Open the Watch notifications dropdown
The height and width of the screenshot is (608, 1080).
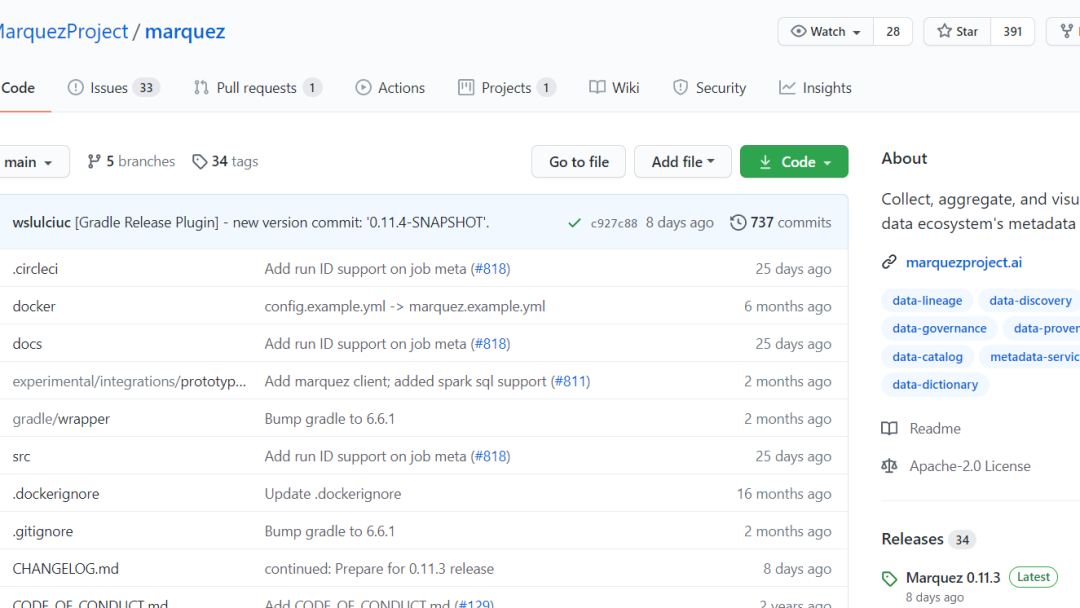(x=826, y=32)
